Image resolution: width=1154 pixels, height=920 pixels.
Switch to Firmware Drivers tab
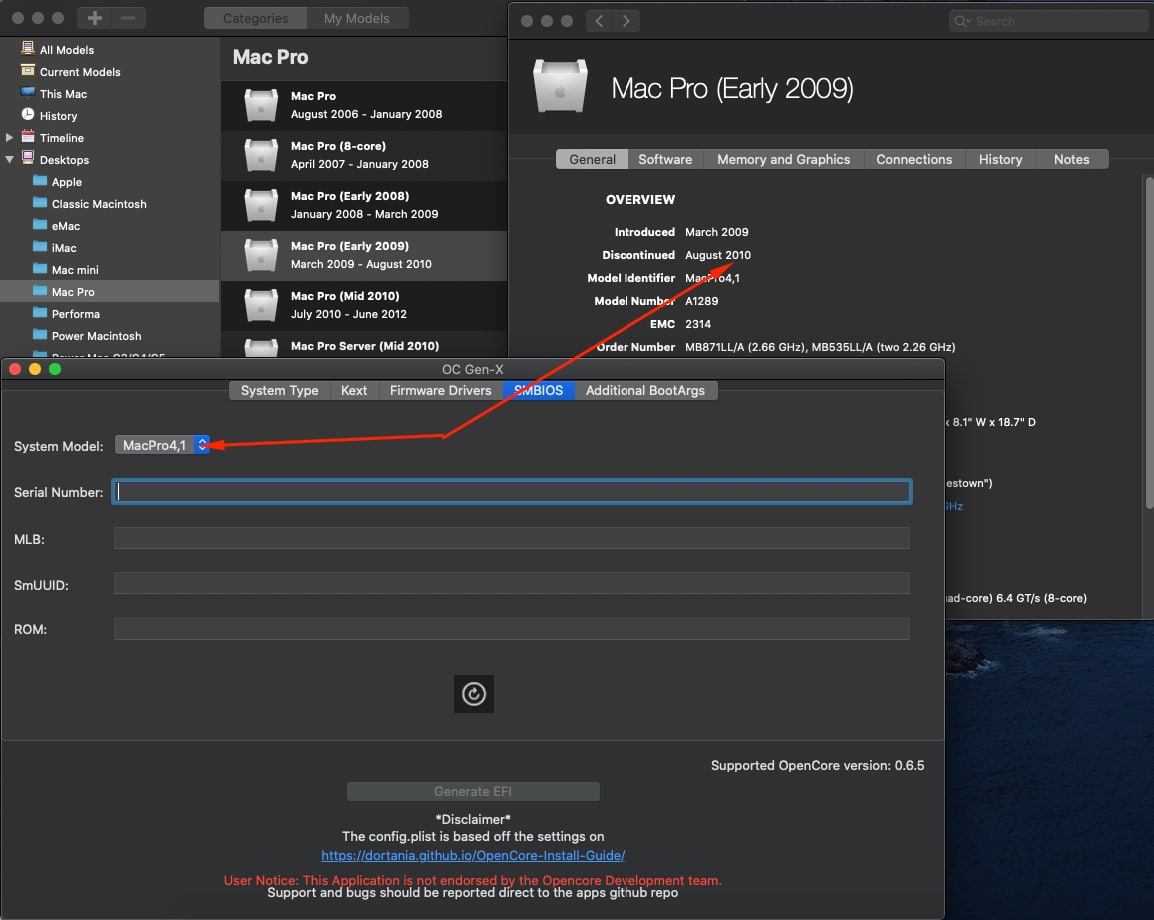coord(440,390)
